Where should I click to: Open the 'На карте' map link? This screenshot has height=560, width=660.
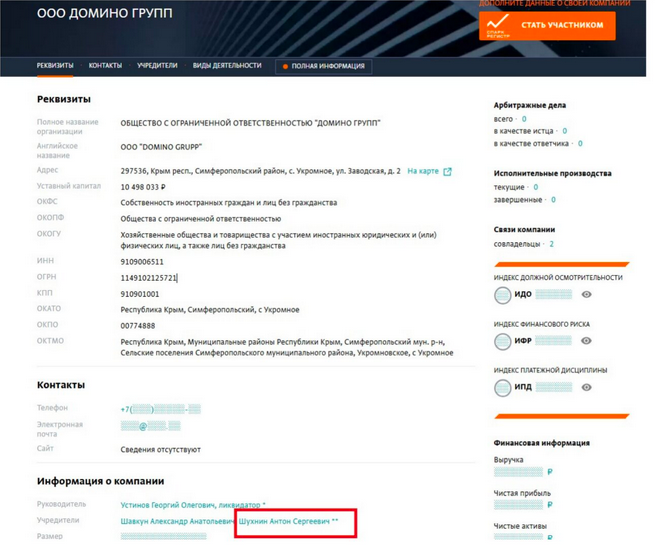pos(423,171)
